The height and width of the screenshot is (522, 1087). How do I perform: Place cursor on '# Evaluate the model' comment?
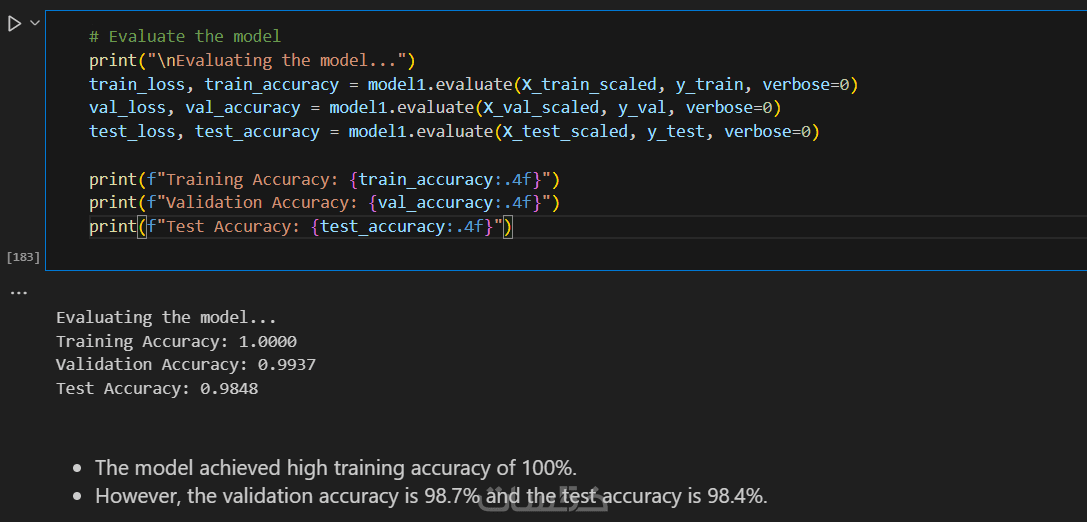[x=185, y=36]
